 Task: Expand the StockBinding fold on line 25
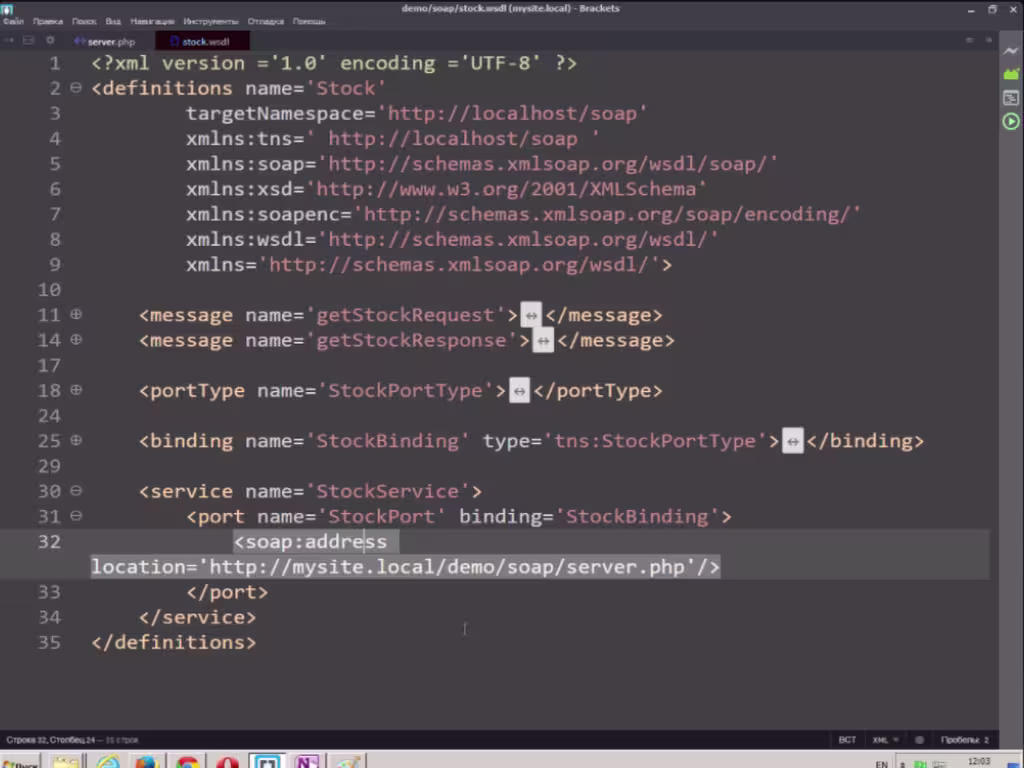pyautogui.click(x=76, y=441)
